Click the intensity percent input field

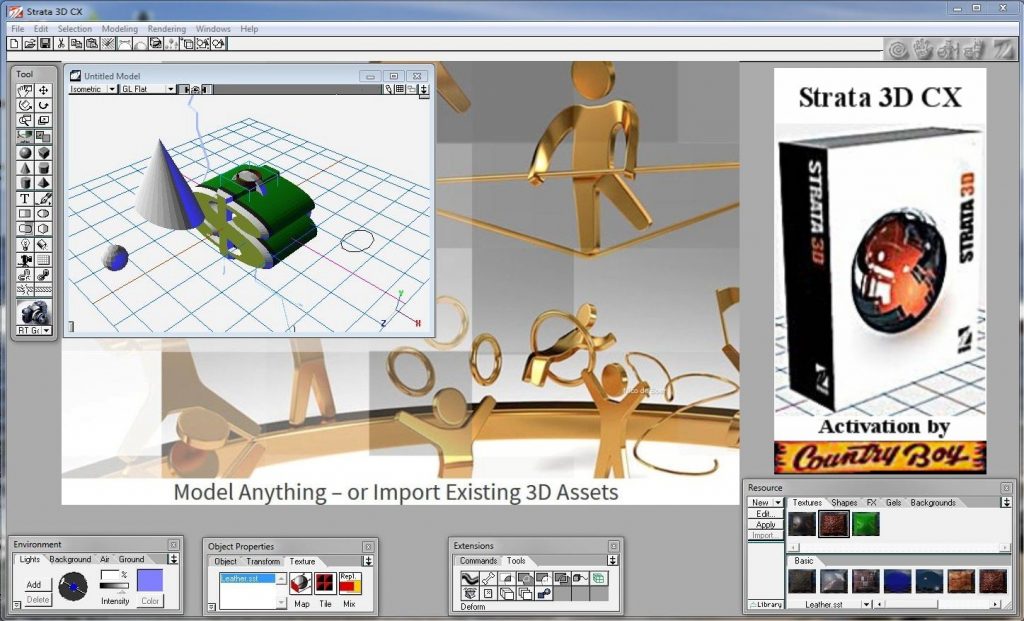[110, 575]
